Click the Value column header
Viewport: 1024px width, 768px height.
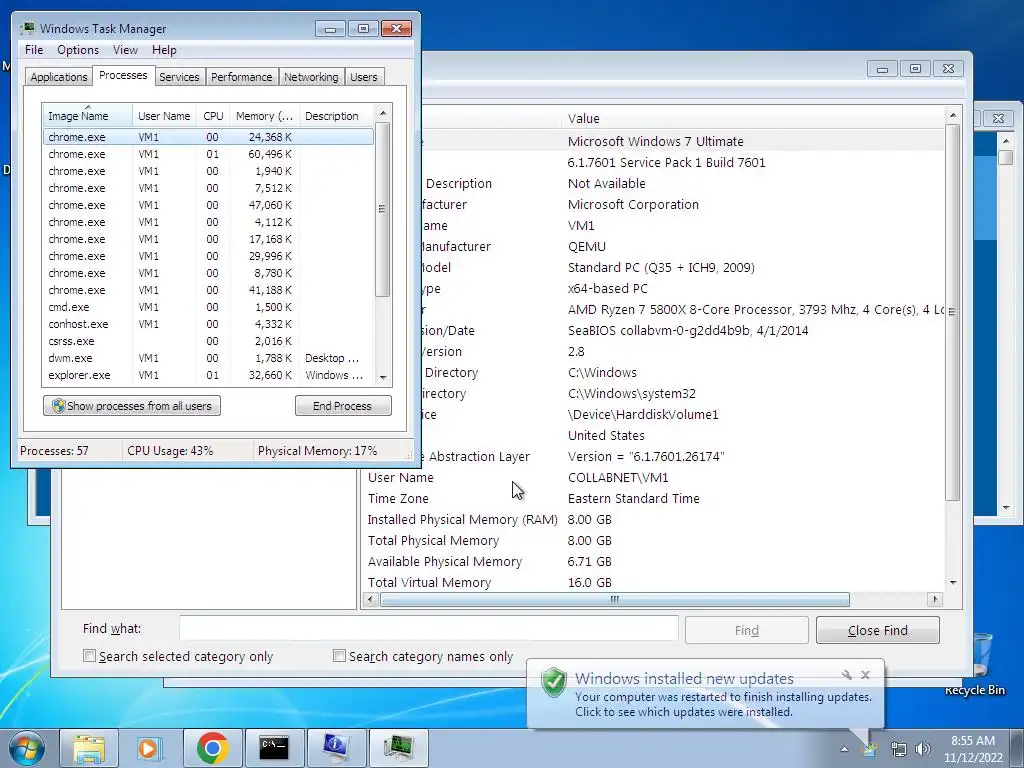[x=752, y=118]
